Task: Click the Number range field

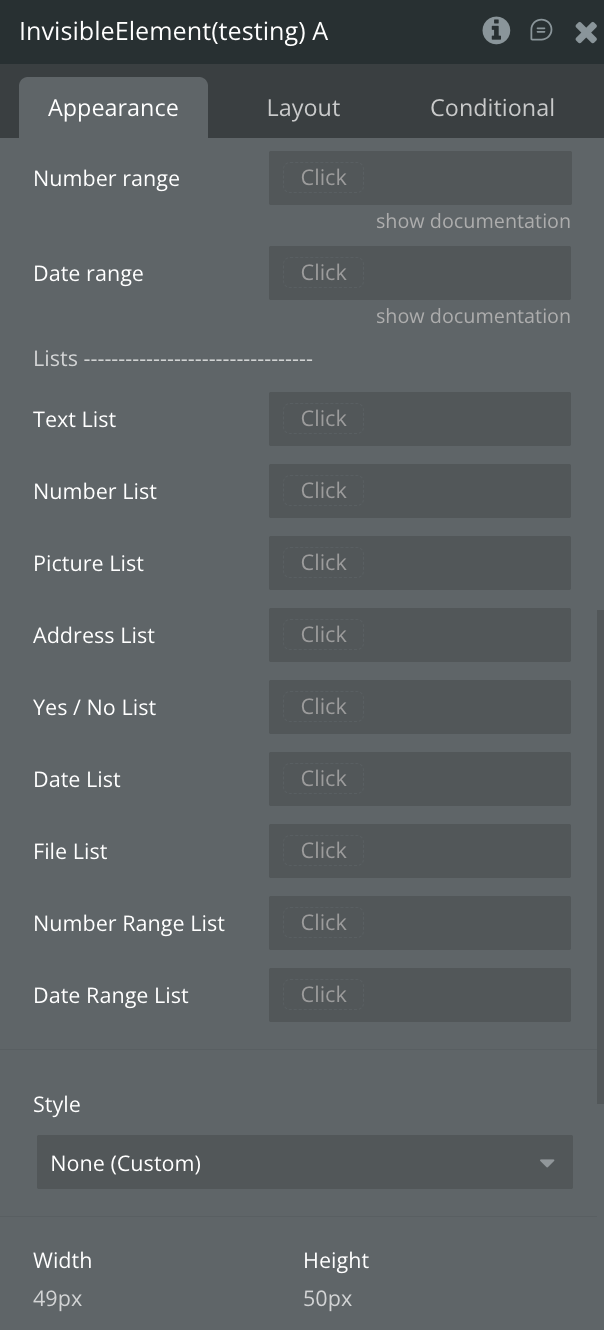Action: click(x=420, y=178)
